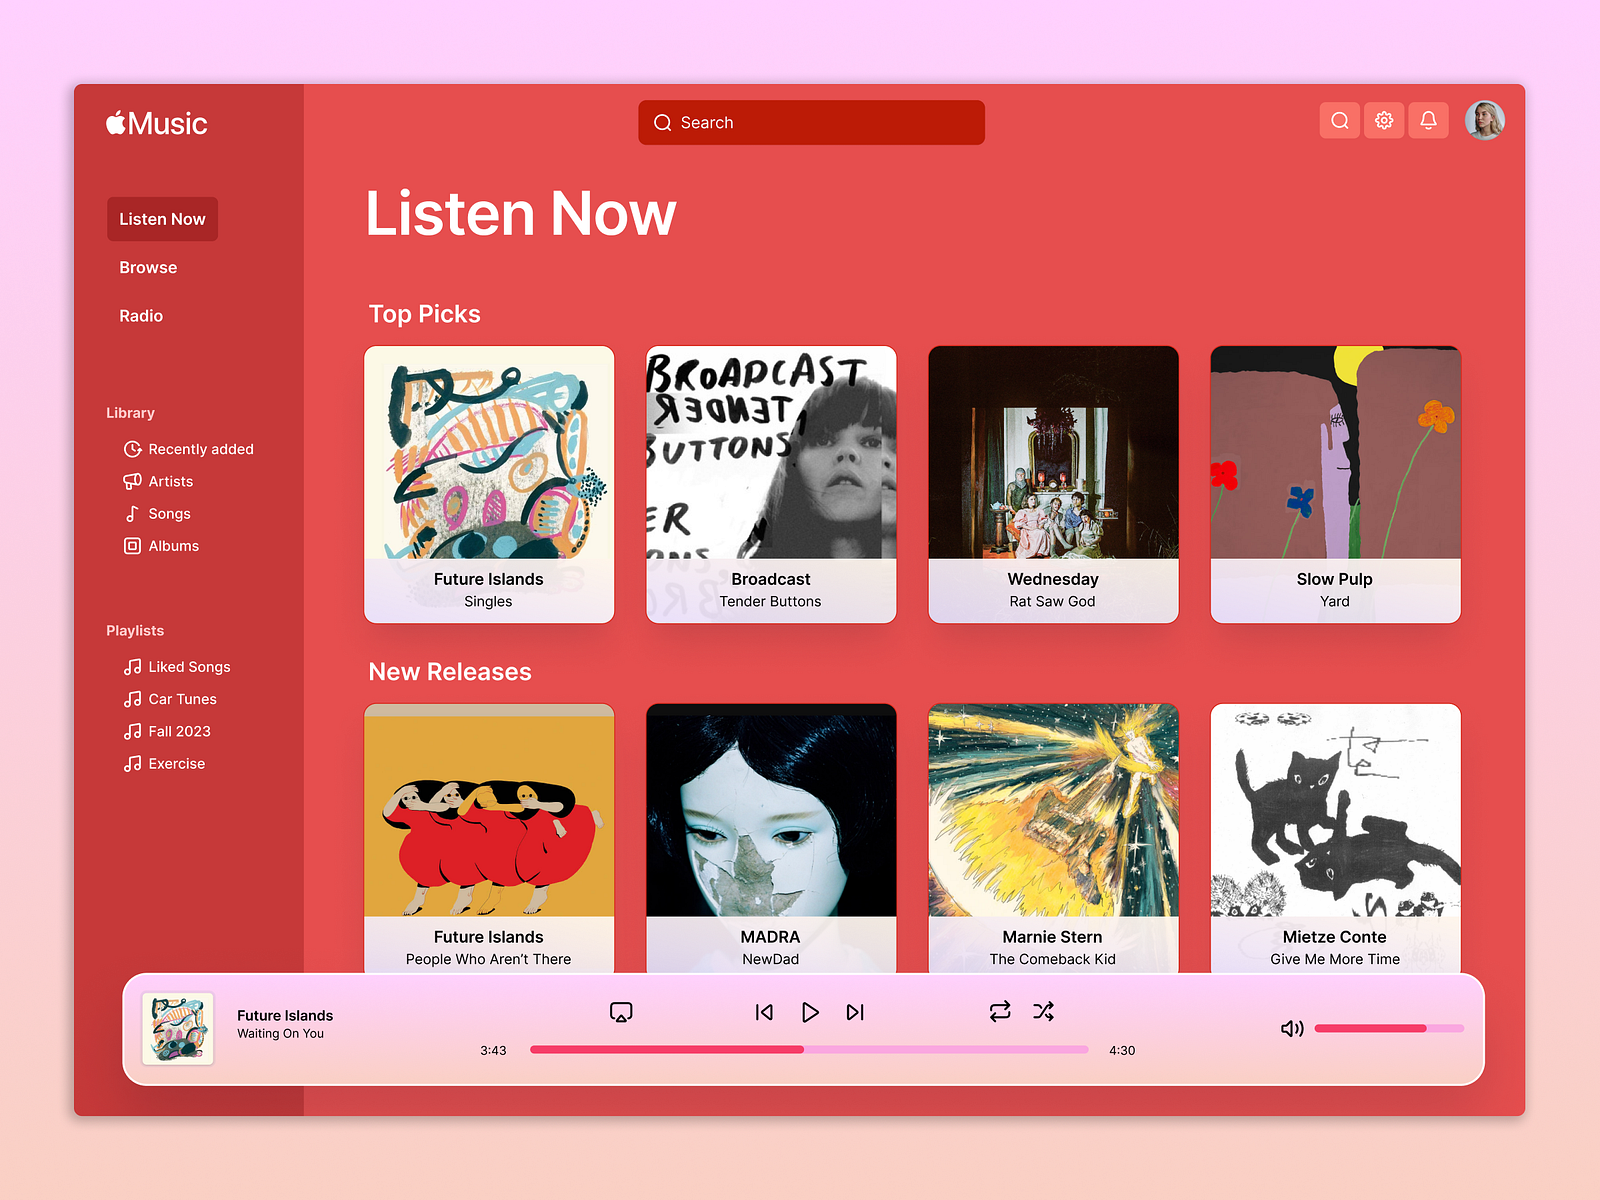This screenshot has height=1200, width=1600.
Task: Toggle repeat mode
Action: [x=1000, y=1011]
